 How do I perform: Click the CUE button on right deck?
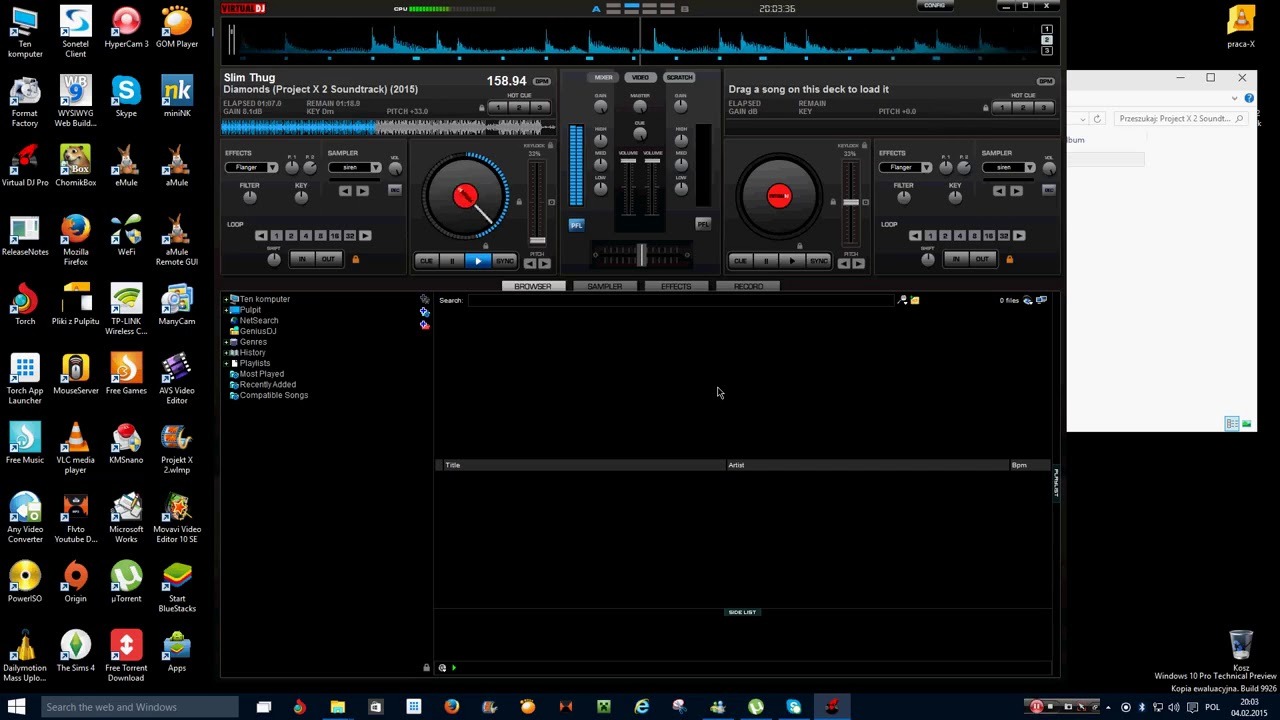[x=740, y=261]
